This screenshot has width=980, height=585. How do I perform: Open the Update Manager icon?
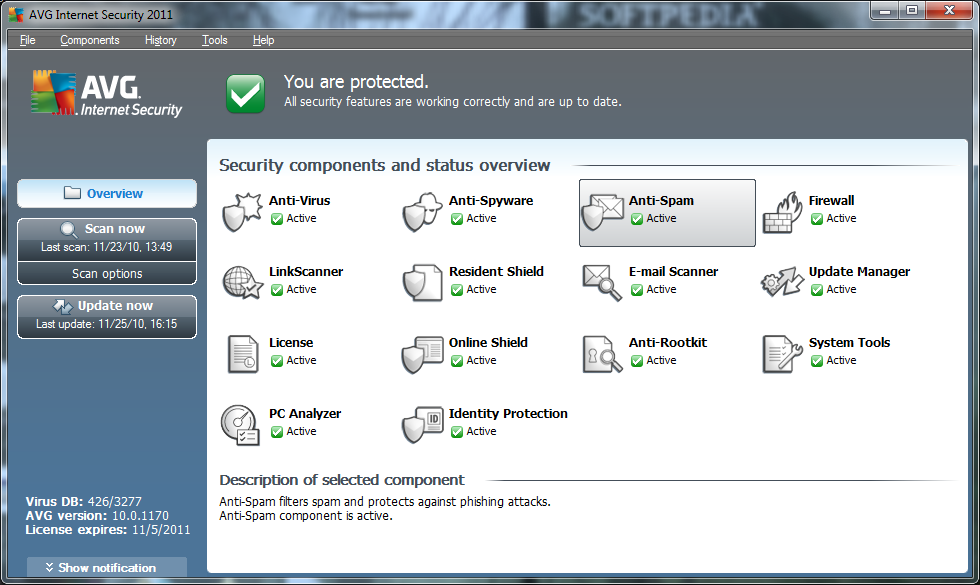(x=781, y=280)
